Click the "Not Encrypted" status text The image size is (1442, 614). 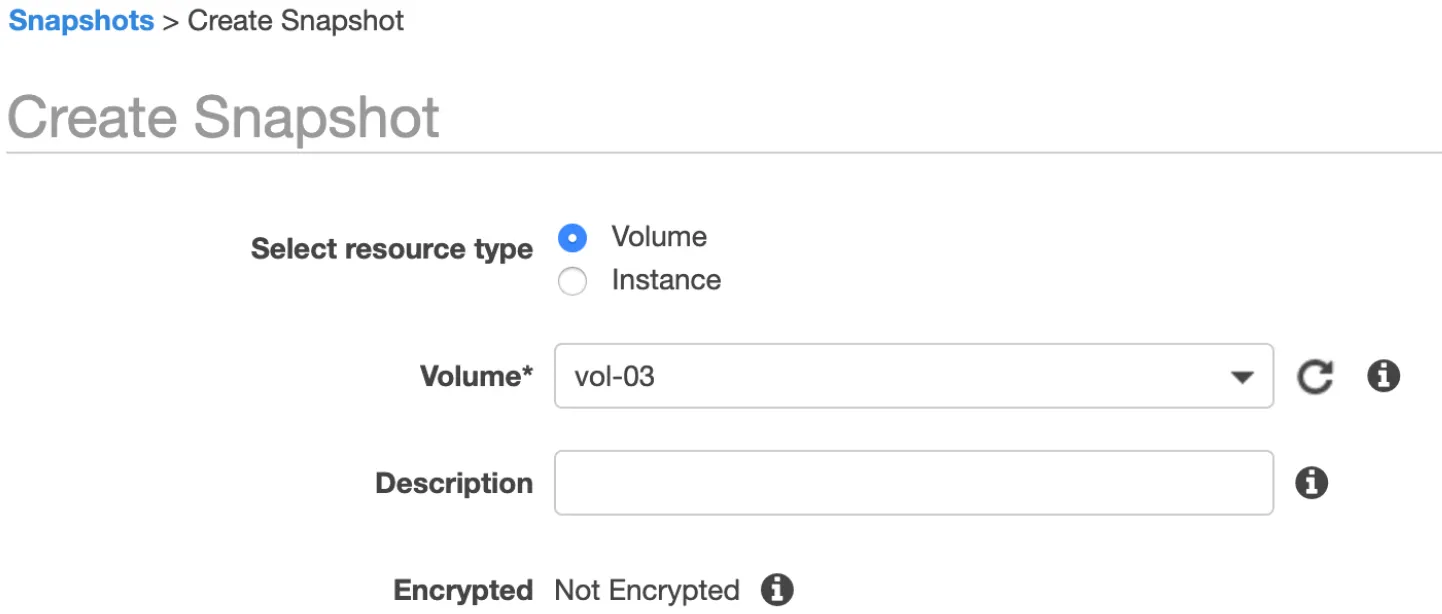pyautogui.click(x=647, y=591)
